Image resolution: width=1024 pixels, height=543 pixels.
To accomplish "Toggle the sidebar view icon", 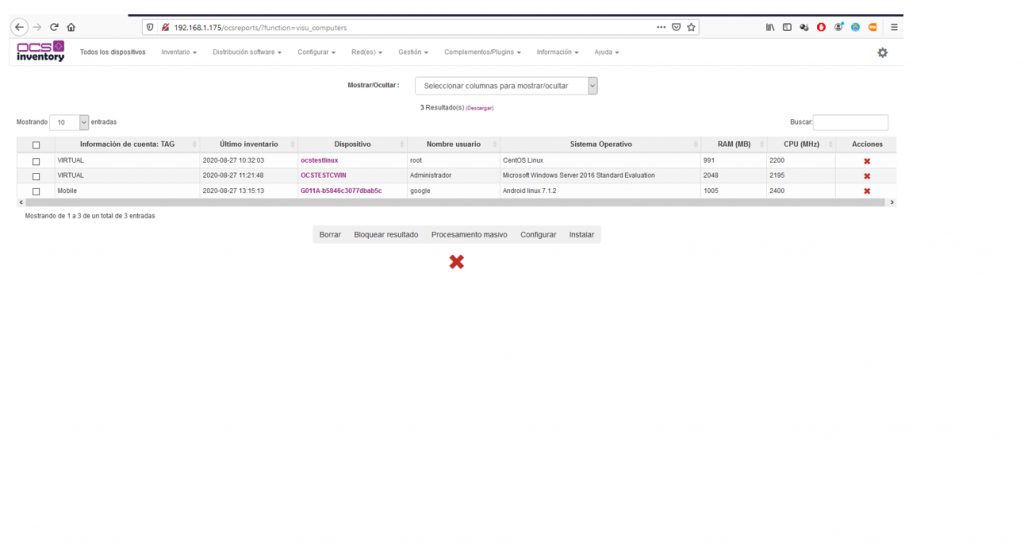I will click(x=787, y=27).
